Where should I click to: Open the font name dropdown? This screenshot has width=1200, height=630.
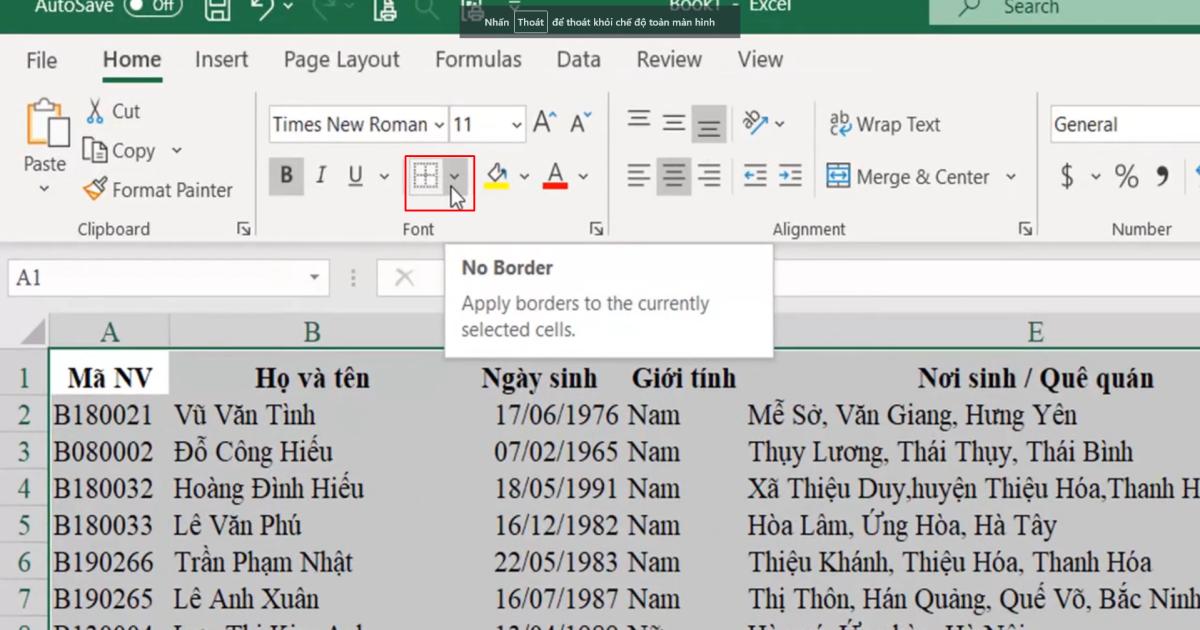pos(437,124)
